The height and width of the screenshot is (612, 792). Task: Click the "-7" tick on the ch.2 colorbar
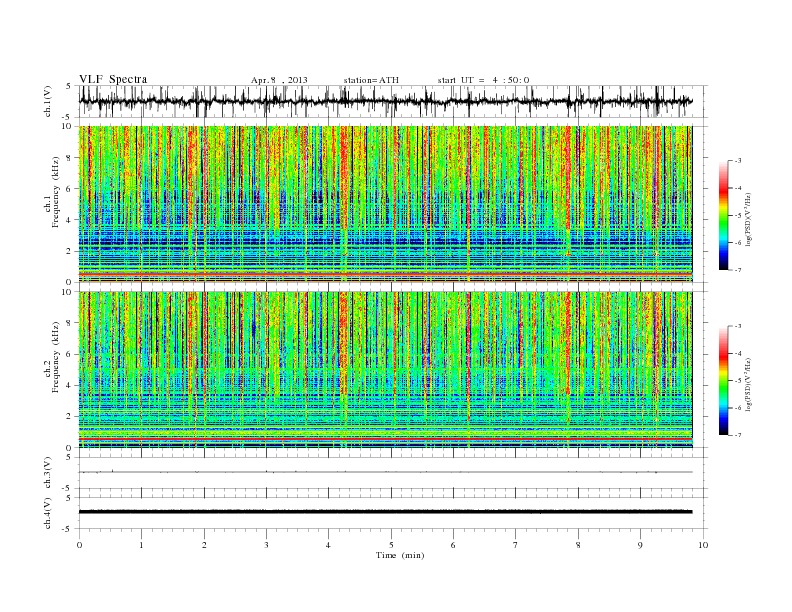click(x=737, y=435)
